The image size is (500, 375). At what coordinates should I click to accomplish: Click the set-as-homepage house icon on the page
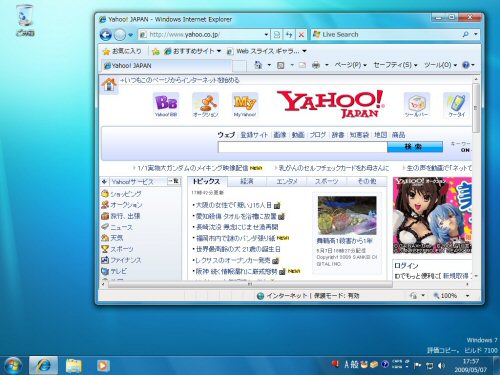pyautogui.click(x=109, y=84)
